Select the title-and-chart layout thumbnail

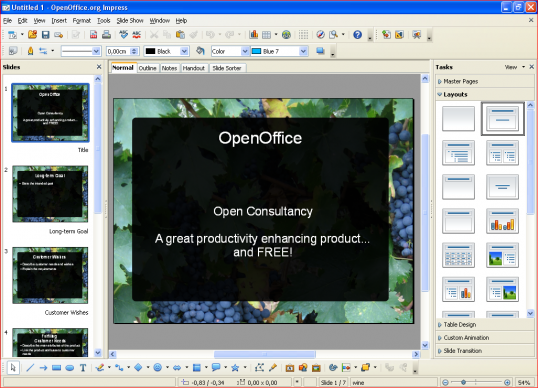pos(502,221)
